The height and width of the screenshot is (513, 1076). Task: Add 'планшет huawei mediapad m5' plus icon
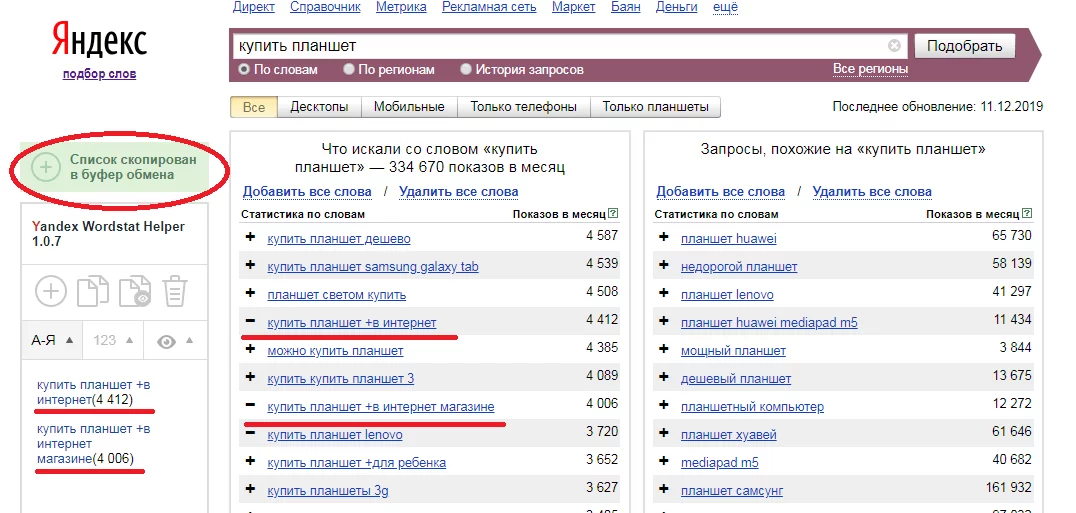coord(664,322)
